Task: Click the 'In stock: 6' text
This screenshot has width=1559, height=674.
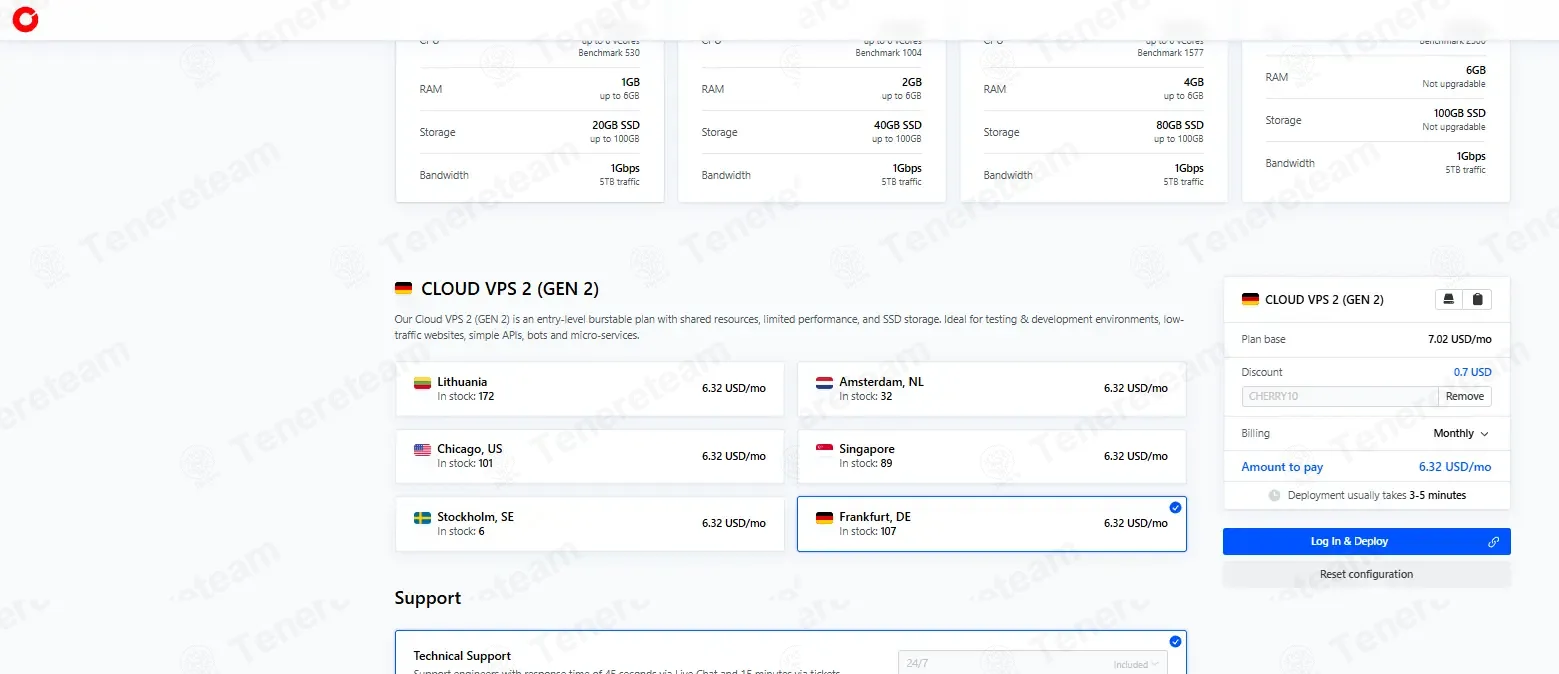Action: coord(461,532)
